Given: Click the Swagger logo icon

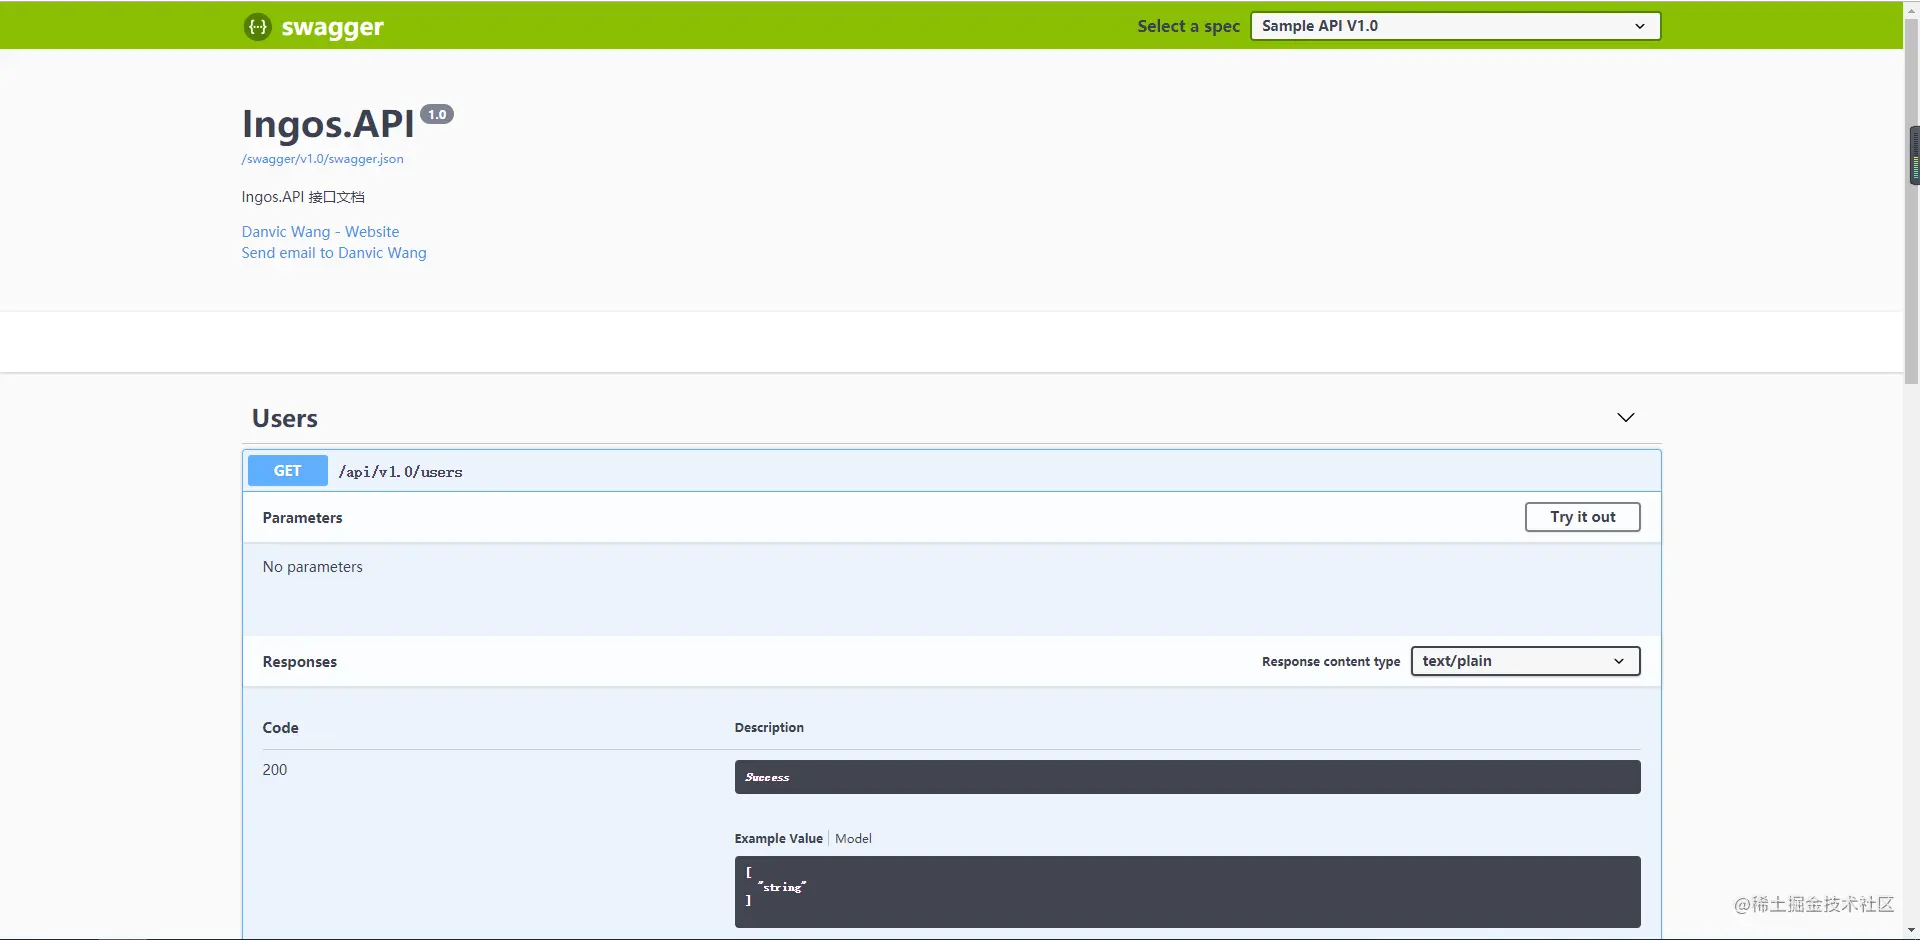Looking at the screenshot, I should pyautogui.click(x=258, y=27).
